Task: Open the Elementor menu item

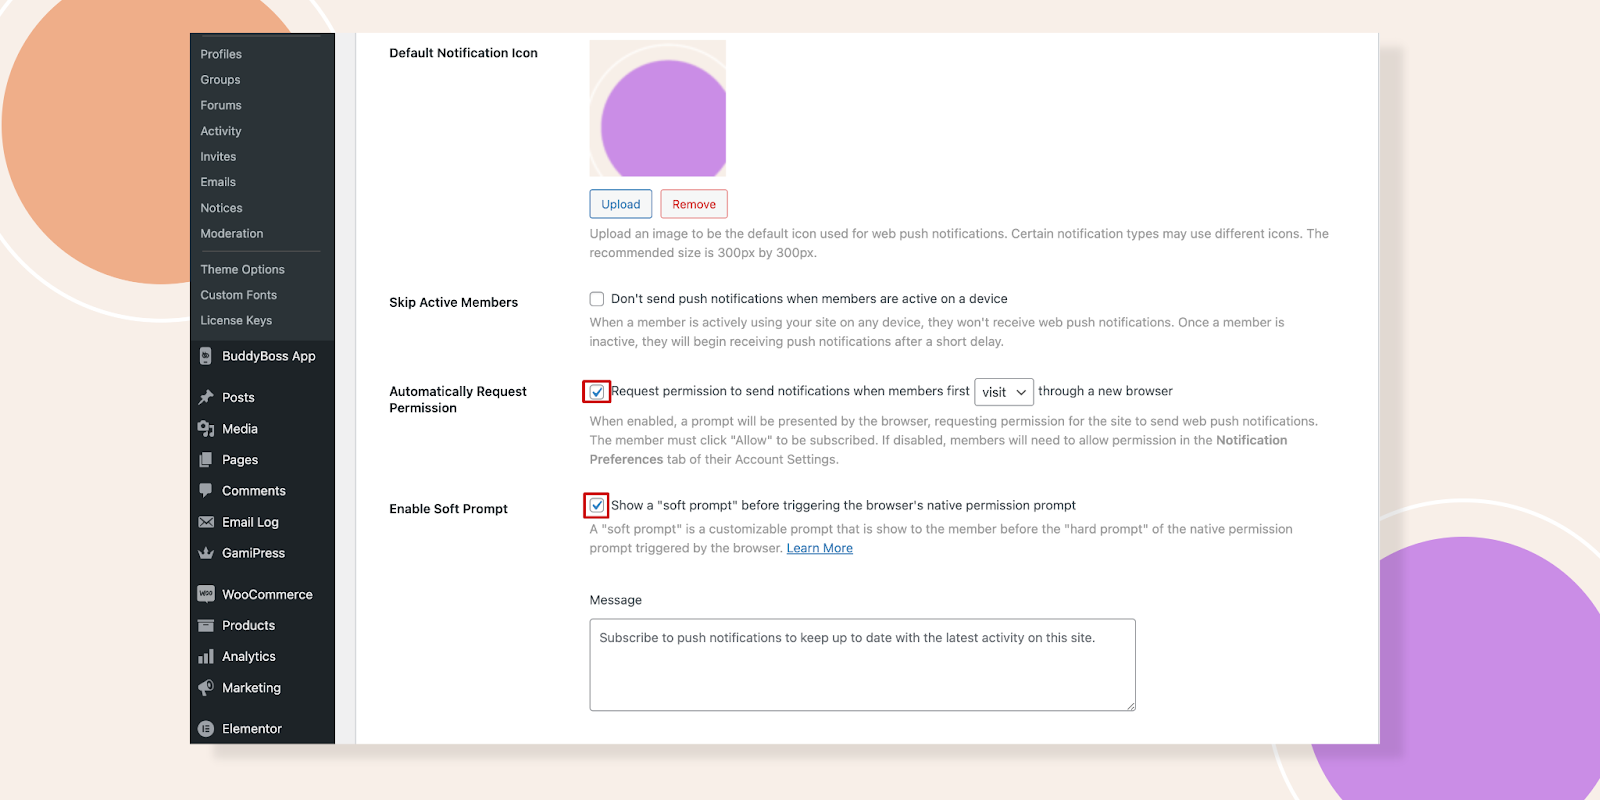Action: click(252, 729)
